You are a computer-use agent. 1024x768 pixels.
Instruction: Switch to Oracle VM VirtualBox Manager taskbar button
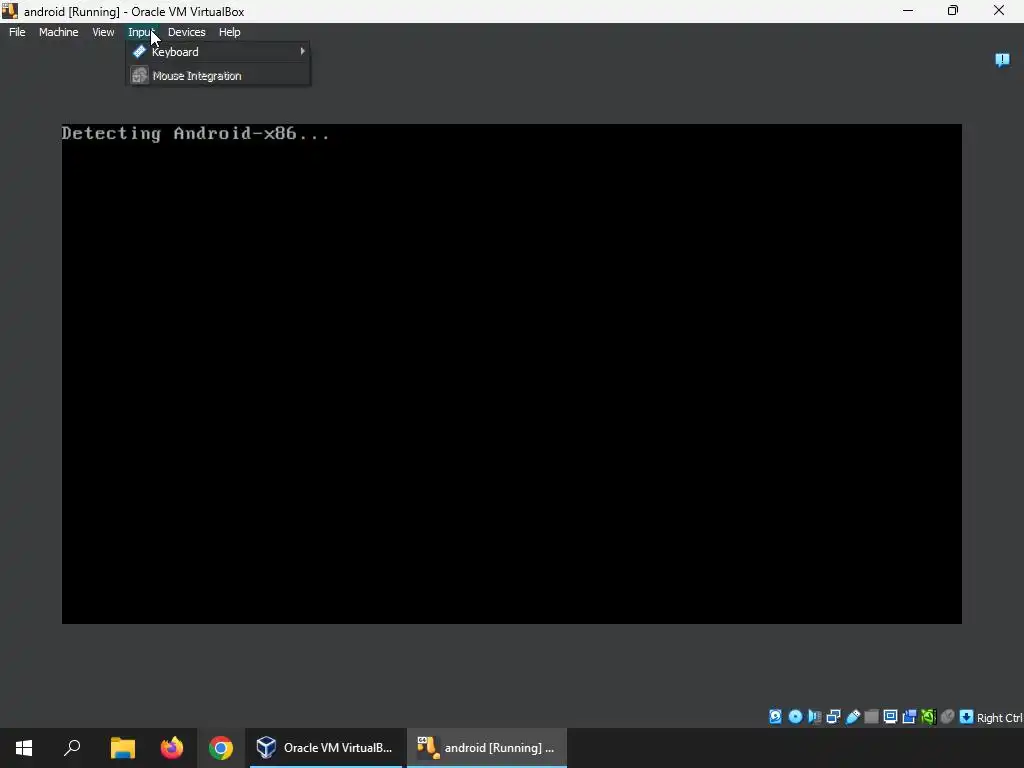(325, 748)
